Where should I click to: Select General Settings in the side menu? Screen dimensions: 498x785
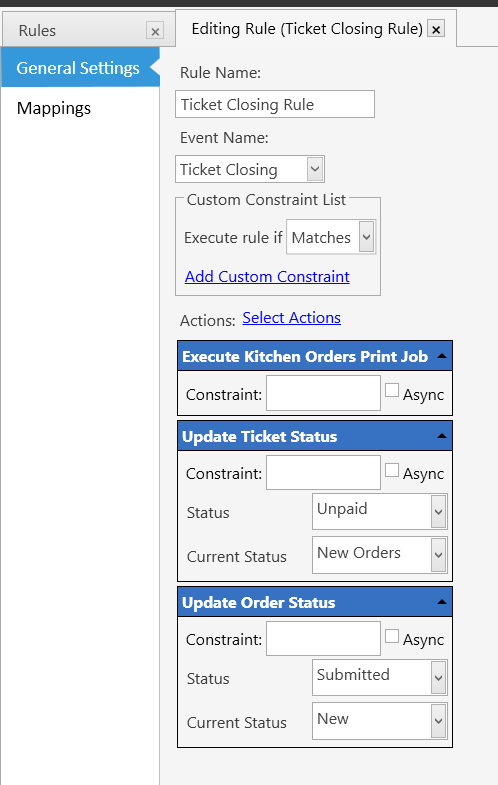point(78,68)
